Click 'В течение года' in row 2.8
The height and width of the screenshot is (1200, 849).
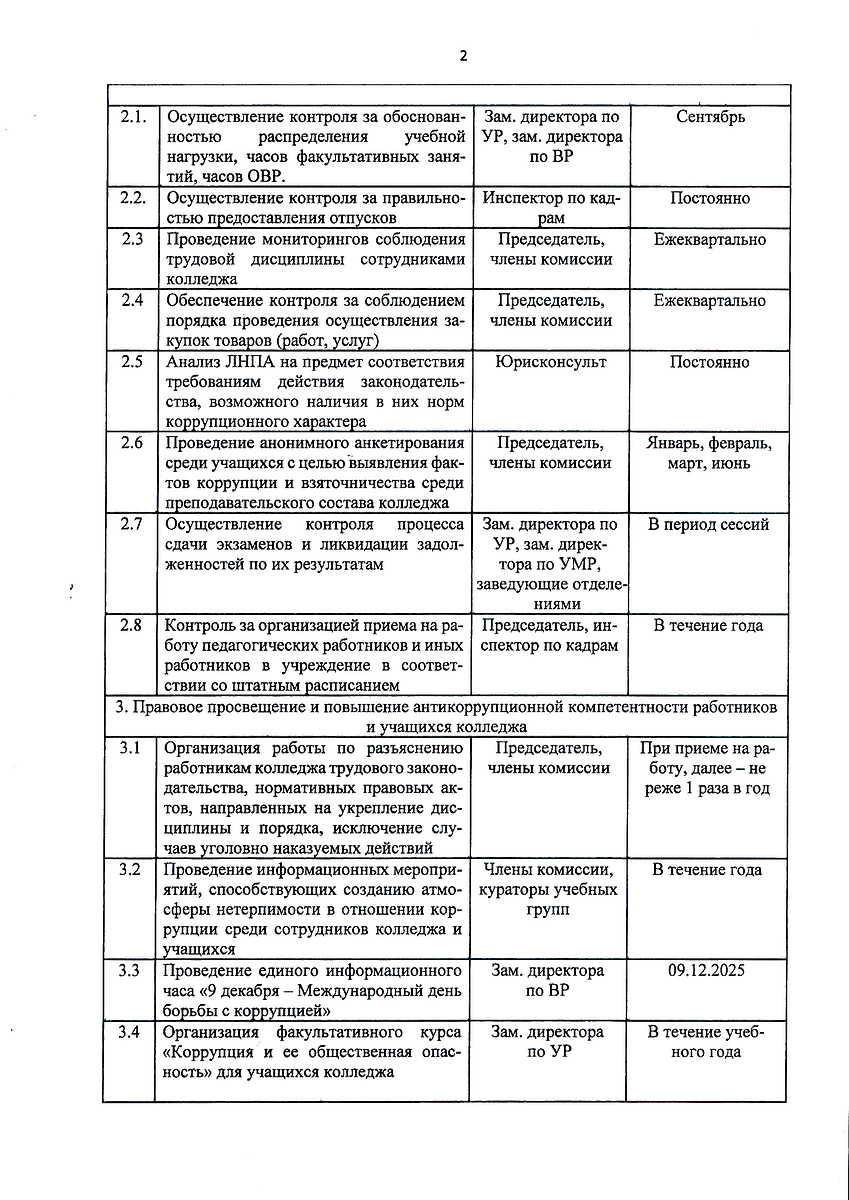click(709, 626)
